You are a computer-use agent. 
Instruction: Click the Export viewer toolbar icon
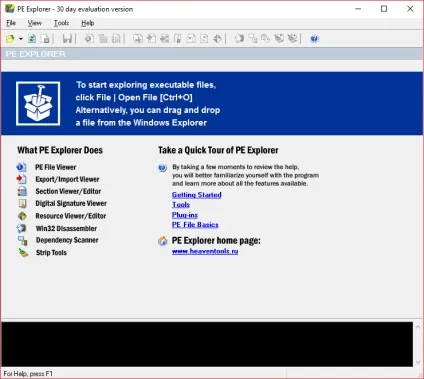click(138, 39)
